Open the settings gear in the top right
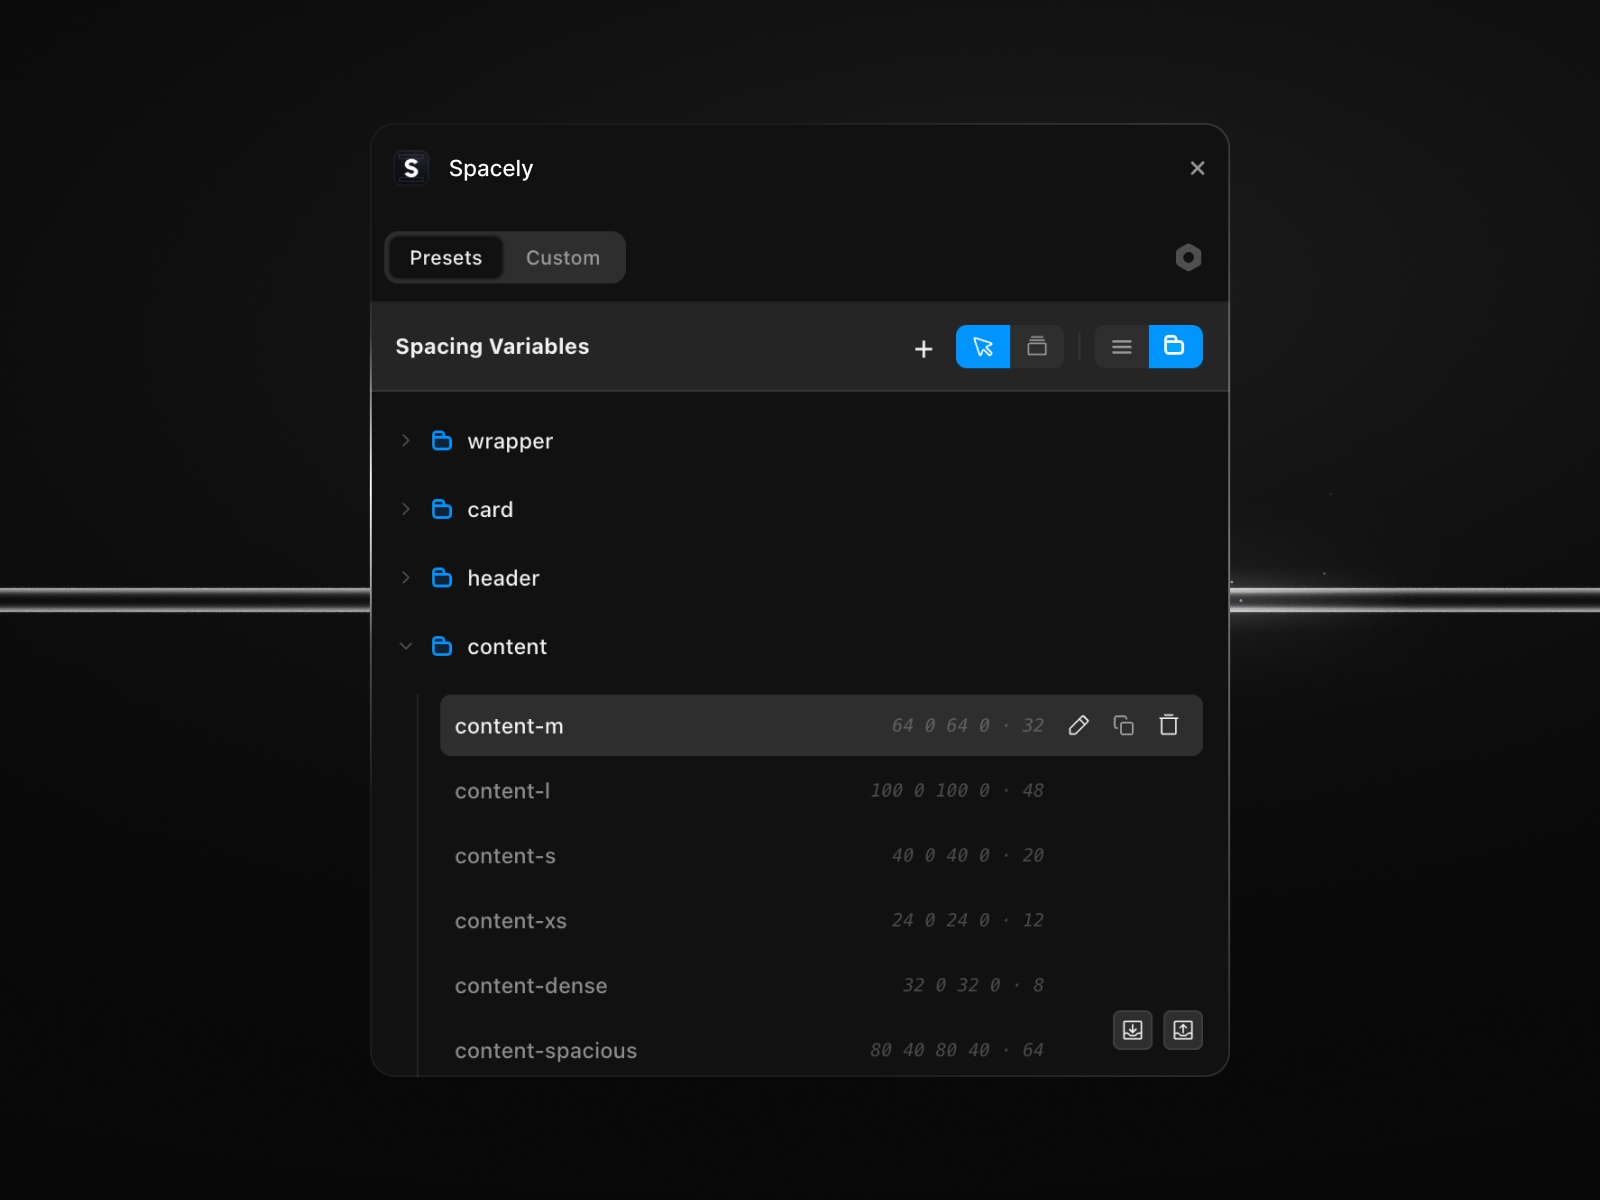Screen dimensions: 1600x1200 1188,257
